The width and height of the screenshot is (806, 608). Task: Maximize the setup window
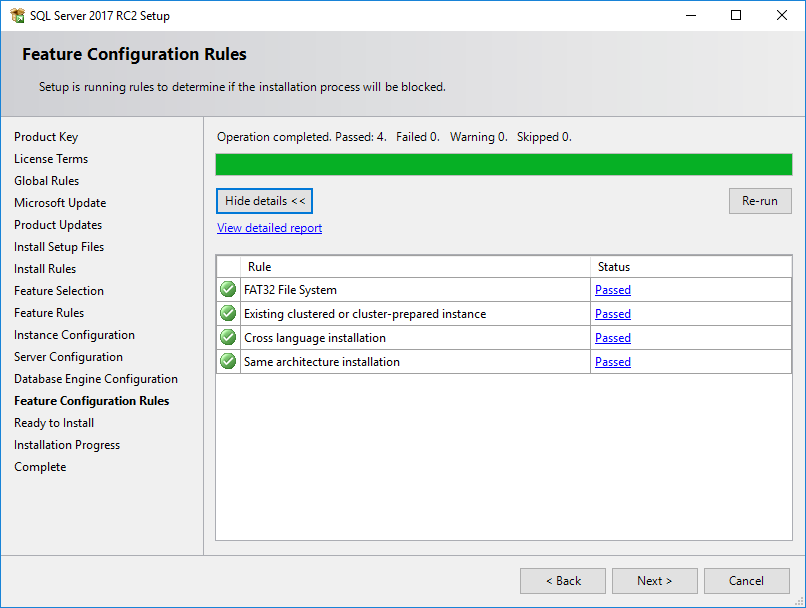(736, 15)
